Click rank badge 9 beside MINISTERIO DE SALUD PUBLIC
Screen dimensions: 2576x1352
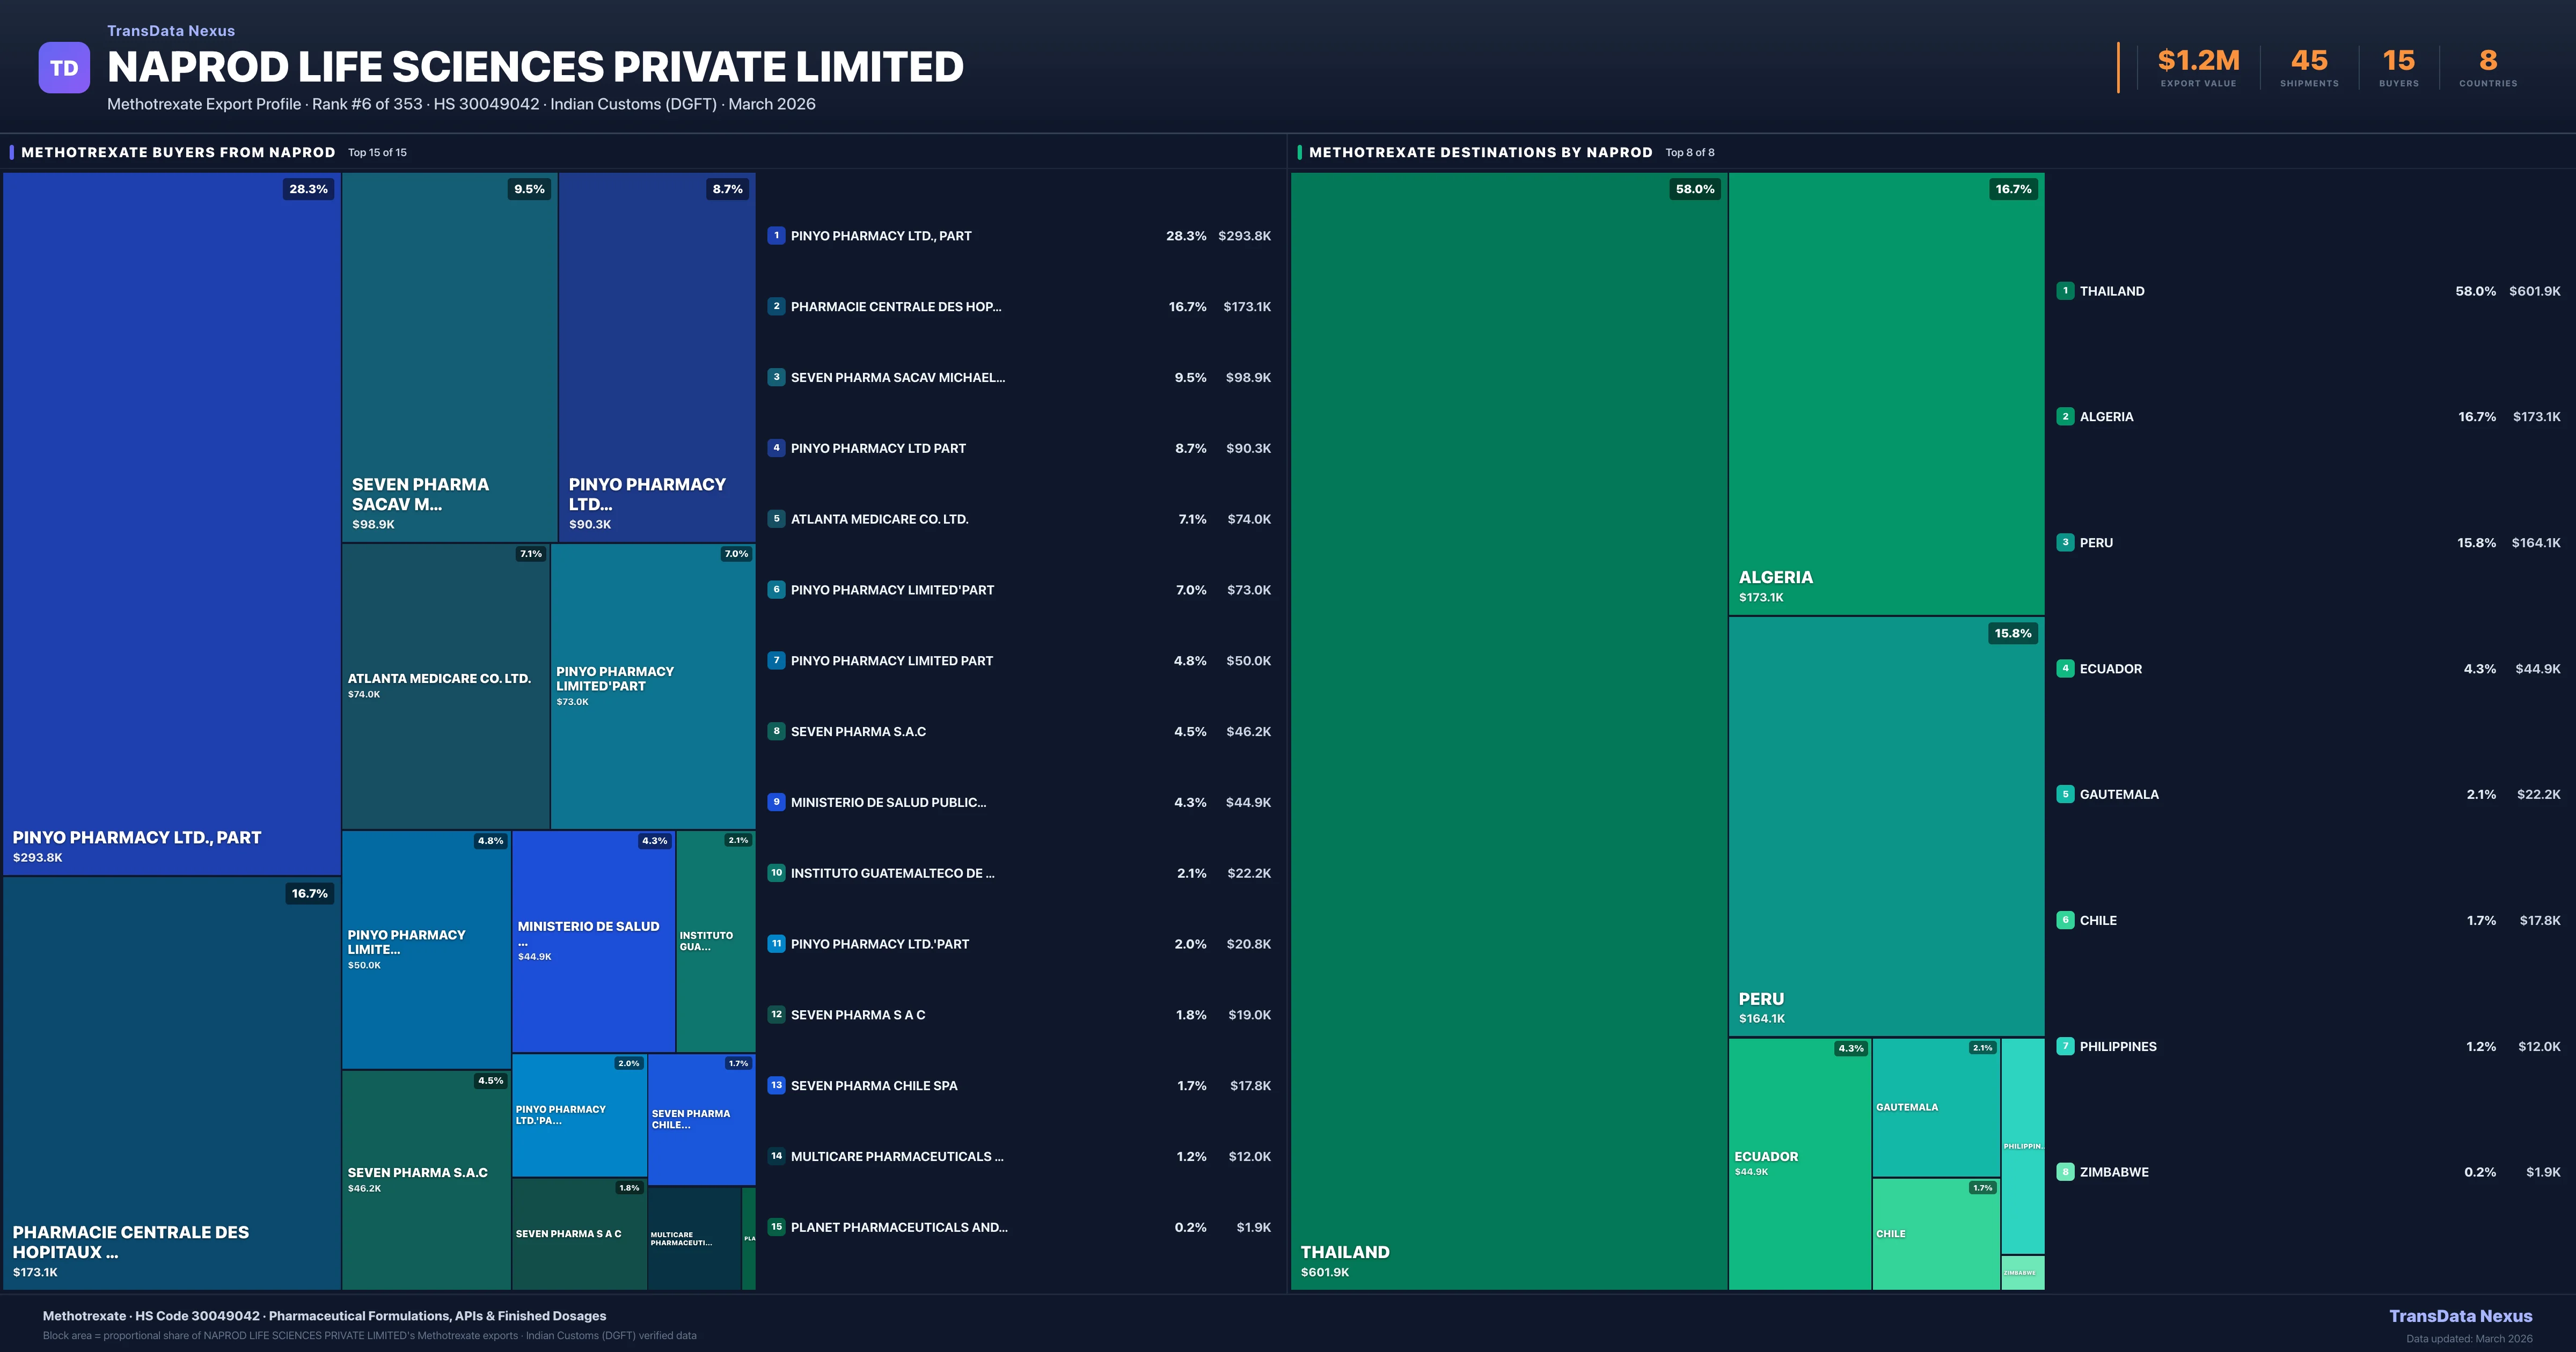776,802
